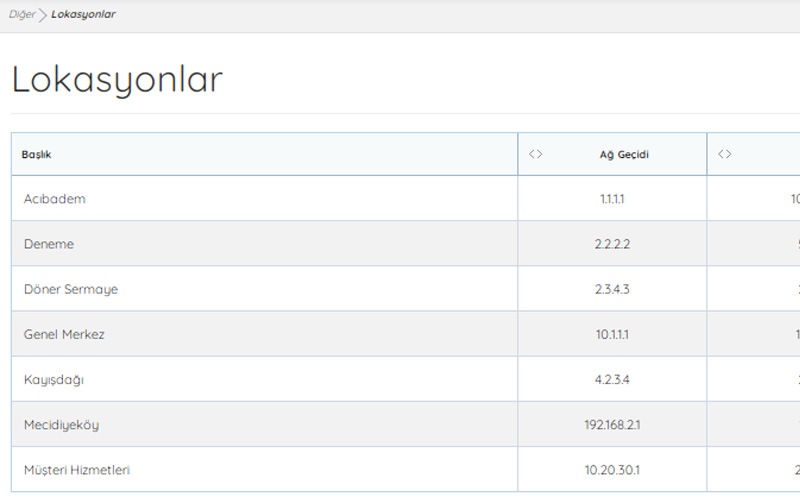Image resolution: width=800 pixels, height=500 pixels.
Task: Open the Deneme location entry
Action: 49,244
